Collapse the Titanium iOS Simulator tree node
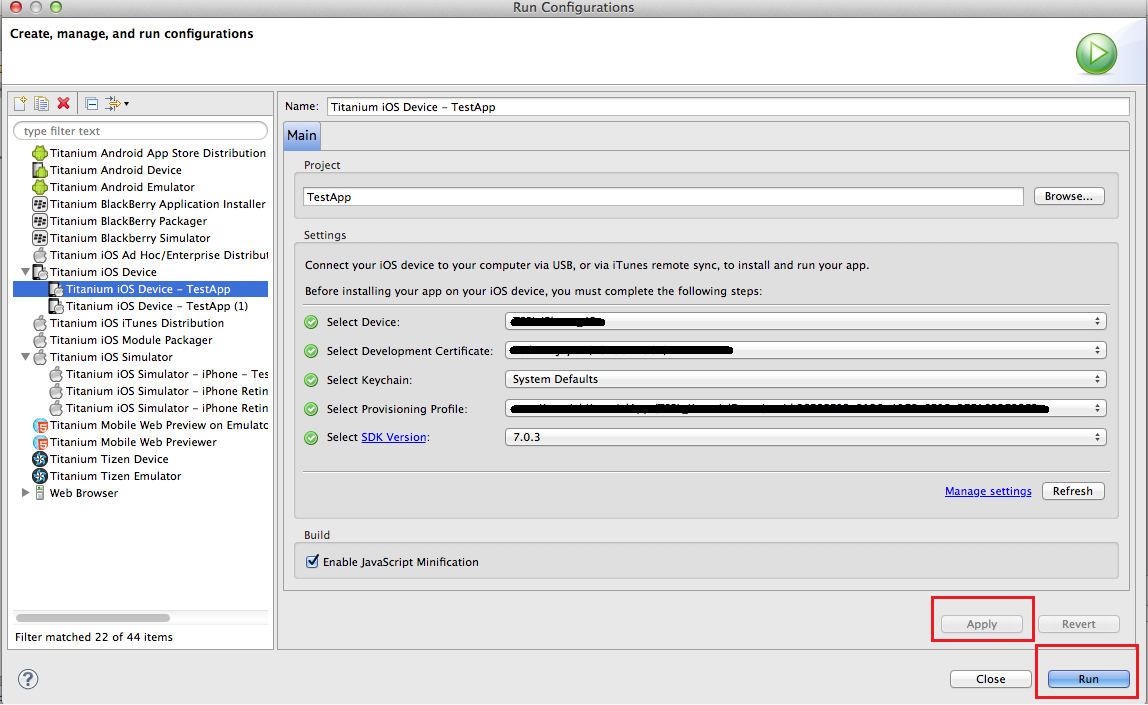 click(25, 357)
